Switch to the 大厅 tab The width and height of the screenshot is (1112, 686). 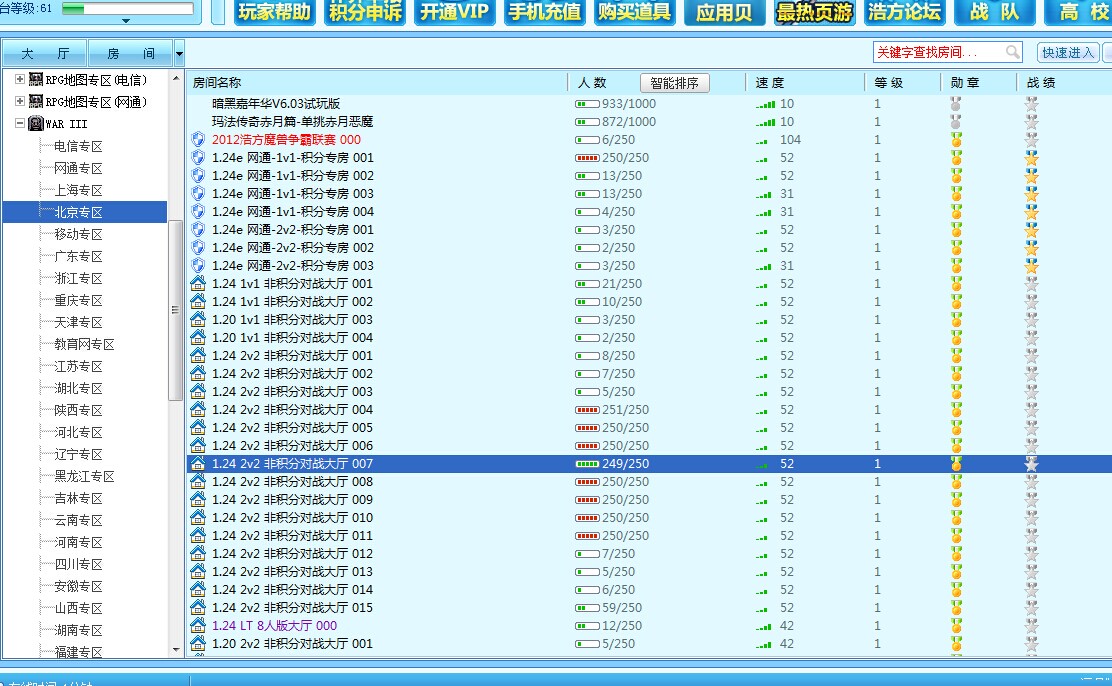tap(45, 53)
